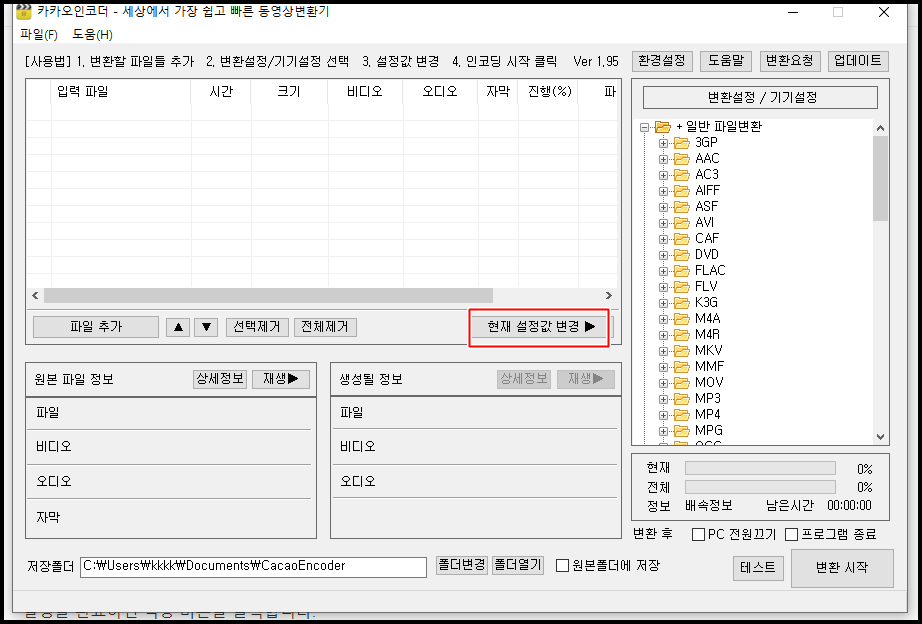922x624 pixels.
Task: Toggle the 프로그램 종료 checkbox
Action: point(791,535)
